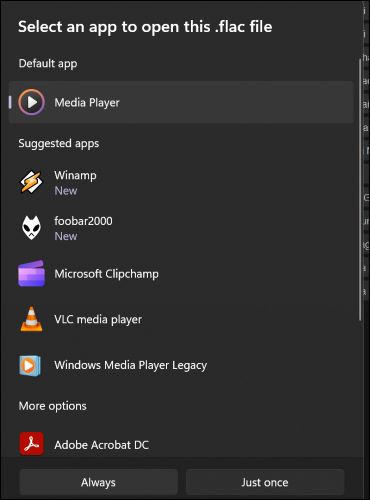Viewport: 370px width, 500px height.
Task: Select the Microsoft Clipchamp purple icon
Action: (x=31, y=273)
